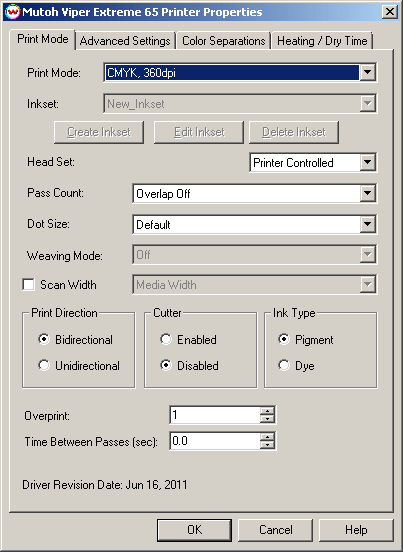403x552 pixels.
Task: Close the Printer Properties dialog
Action: pos(390,12)
